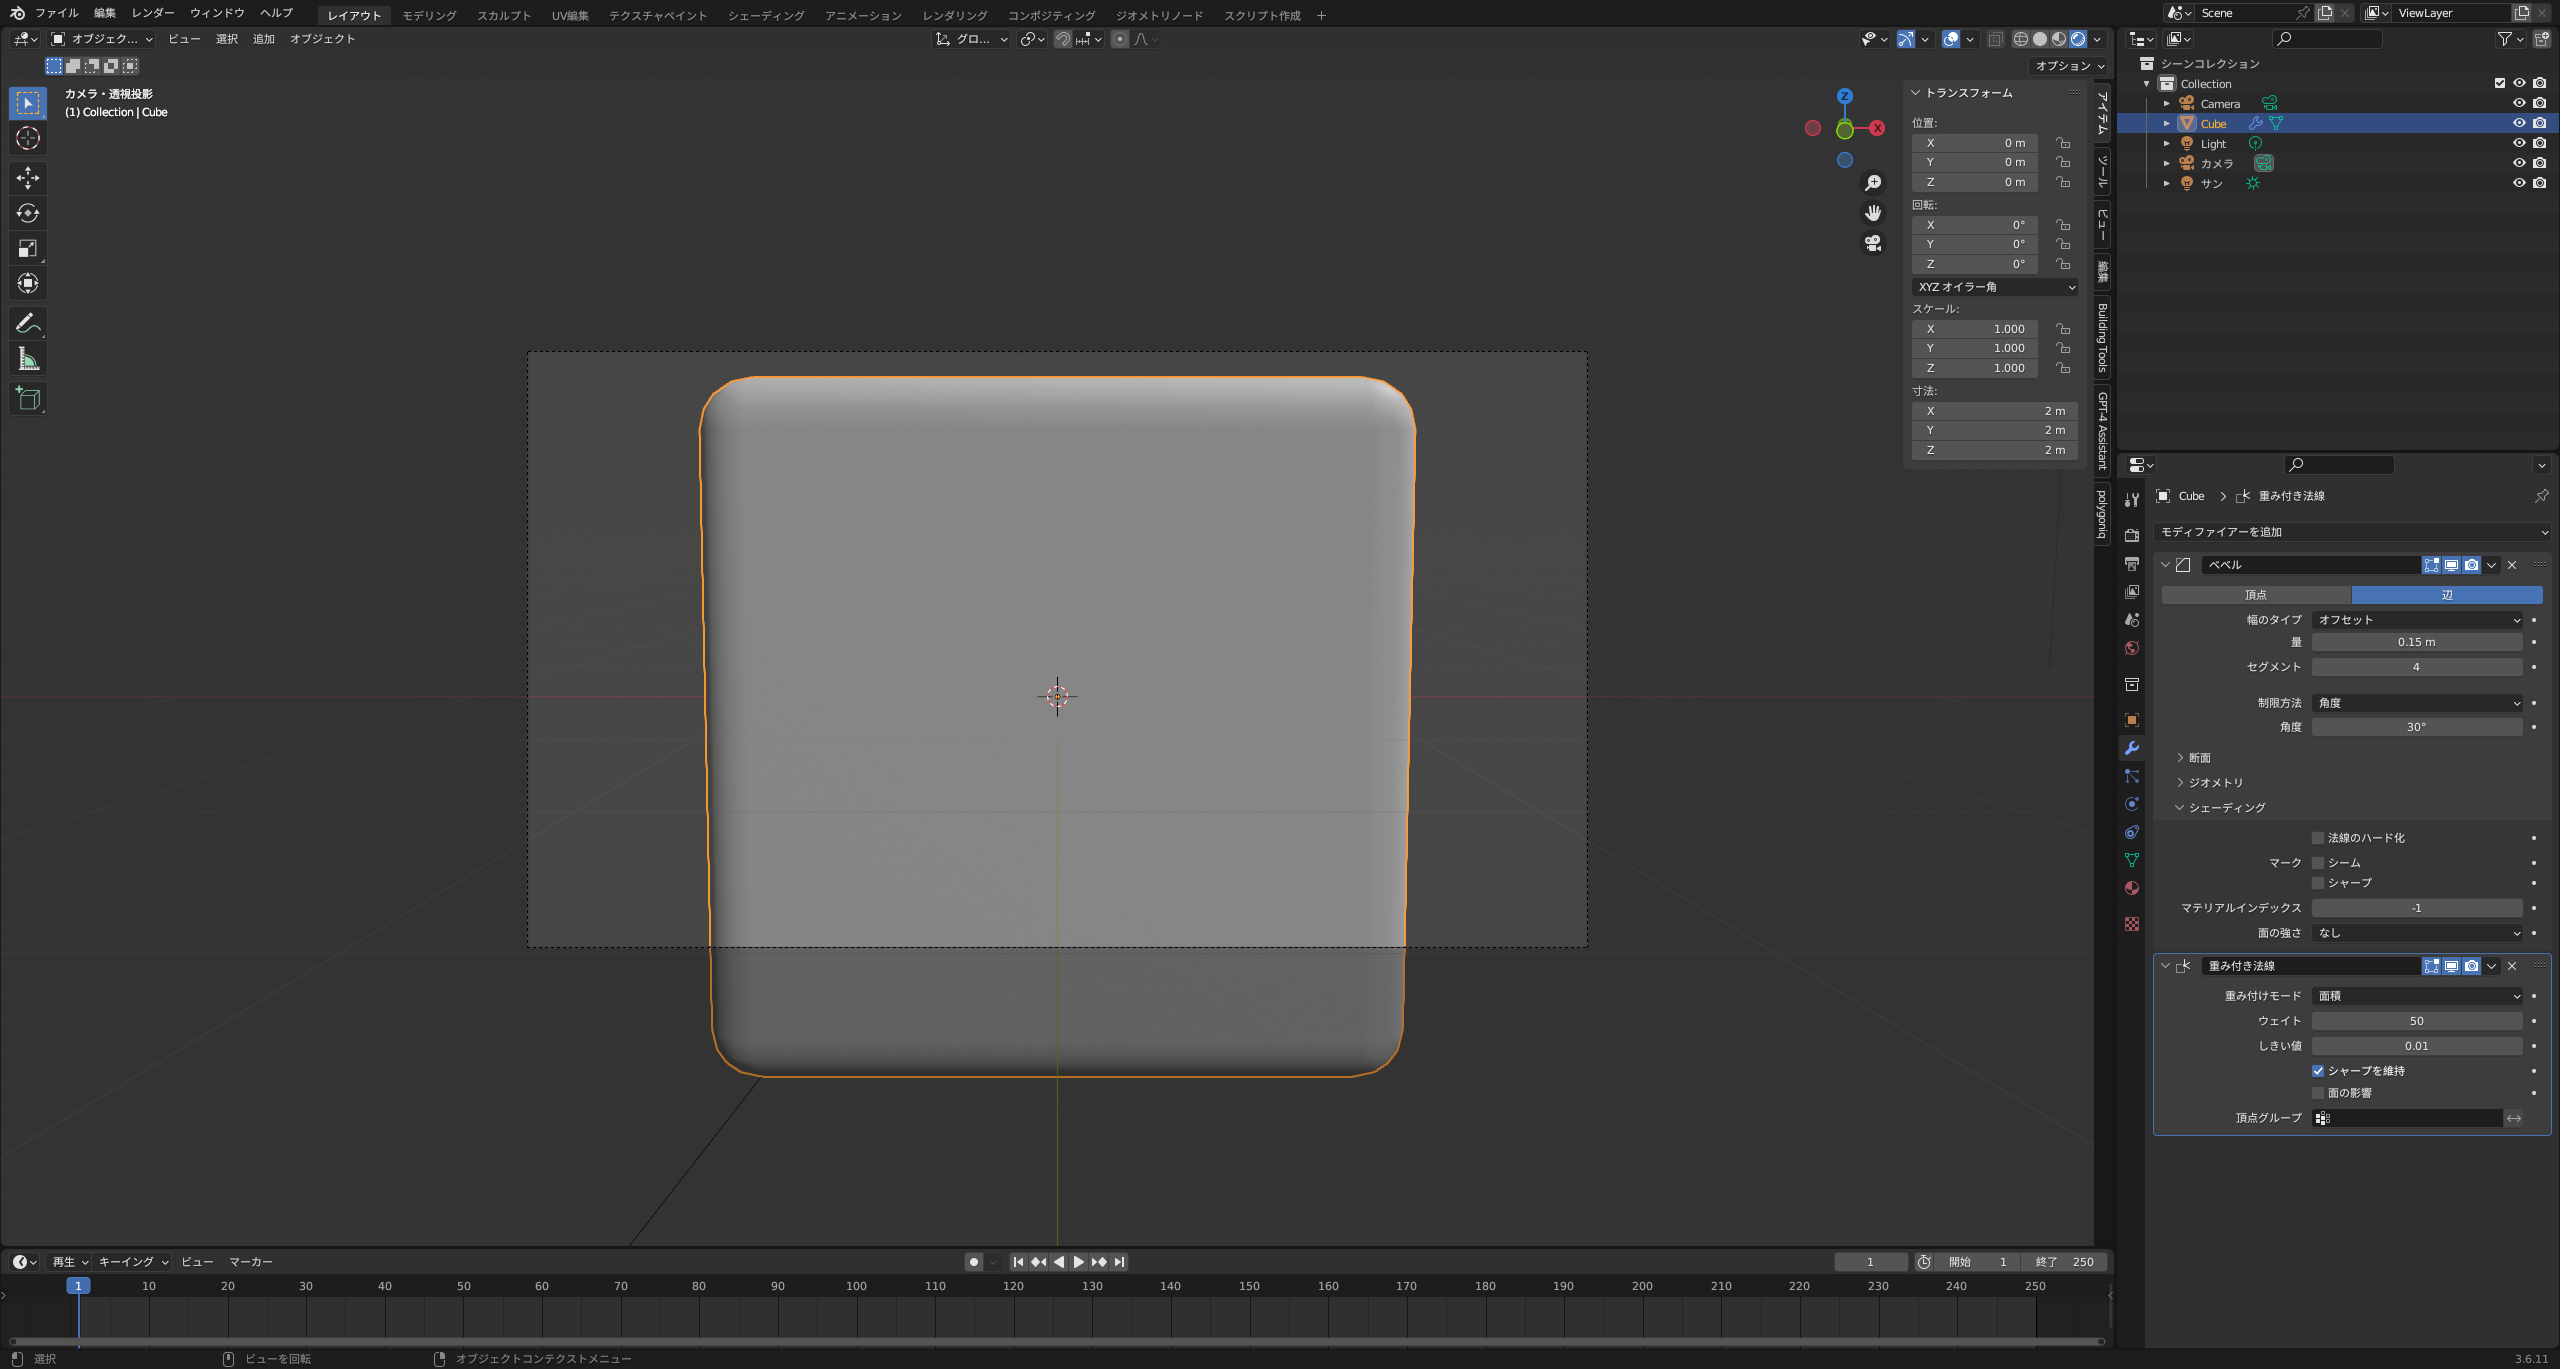The image size is (2560, 1369).
Task: Open the Render properties tab icon
Action: pyautogui.click(x=2132, y=536)
